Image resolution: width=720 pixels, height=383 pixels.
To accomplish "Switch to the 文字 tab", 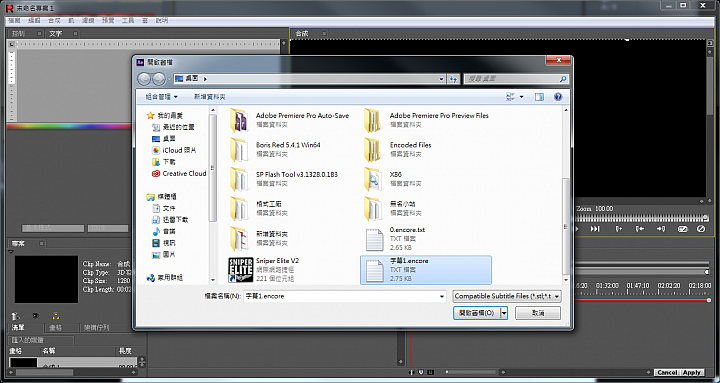I will click(56, 33).
